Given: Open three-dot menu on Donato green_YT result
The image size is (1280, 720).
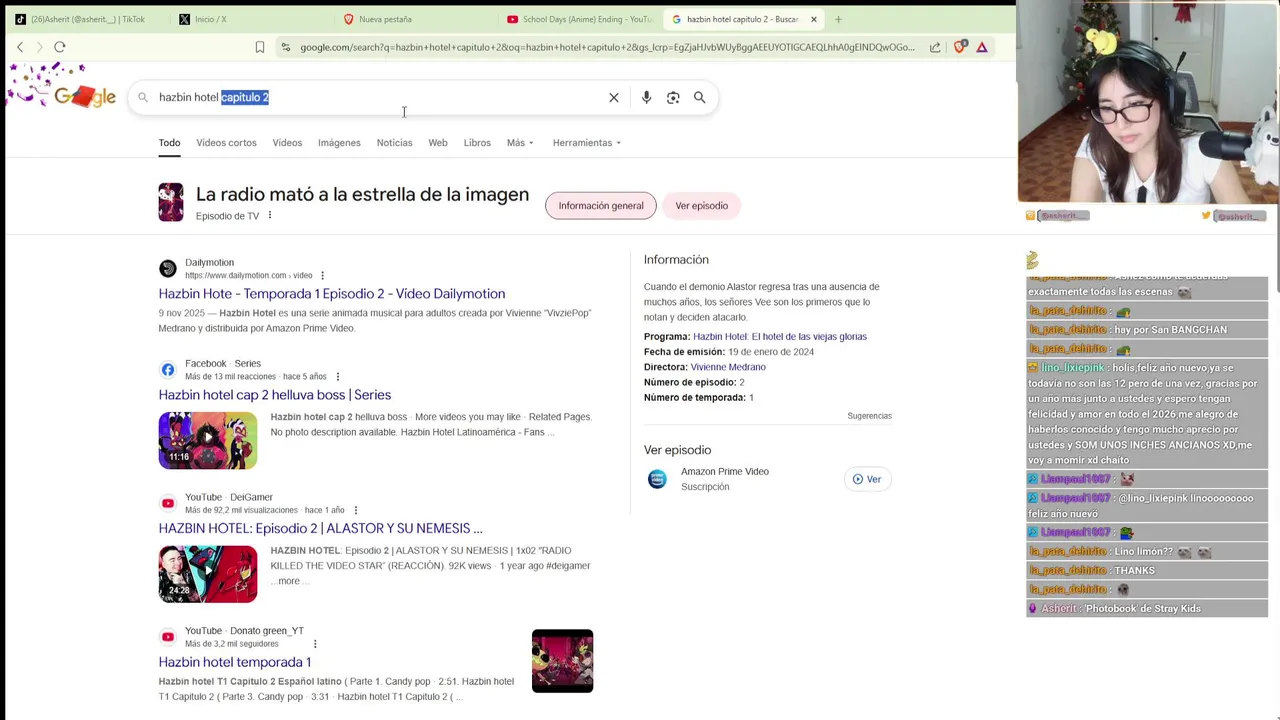Looking at the screenshot, I should (315, 644).
